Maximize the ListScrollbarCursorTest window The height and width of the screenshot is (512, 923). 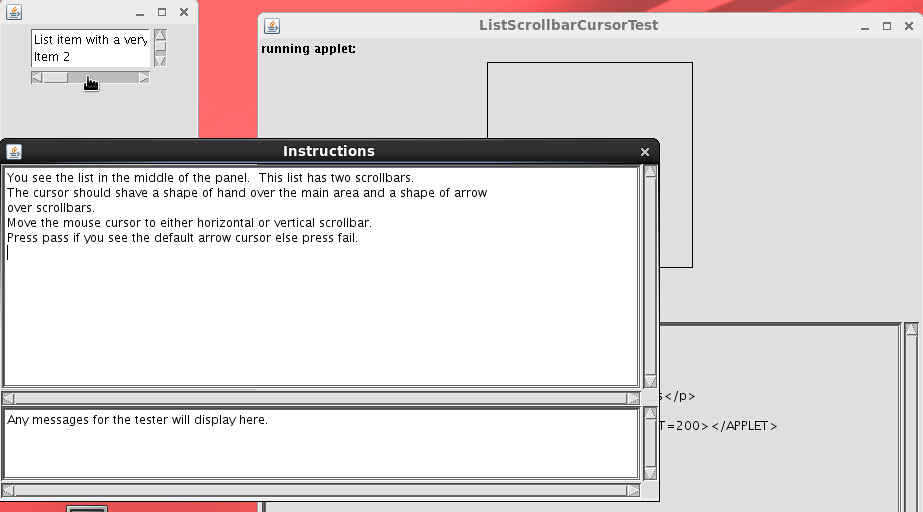click(x=887, y=26)
